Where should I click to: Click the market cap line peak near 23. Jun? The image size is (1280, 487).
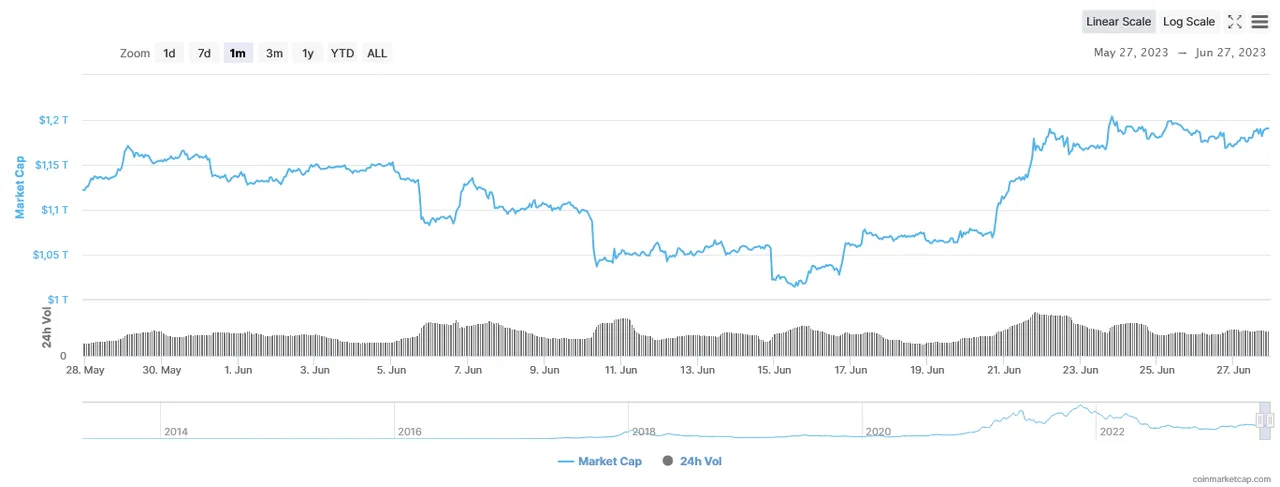[1111, 117]
